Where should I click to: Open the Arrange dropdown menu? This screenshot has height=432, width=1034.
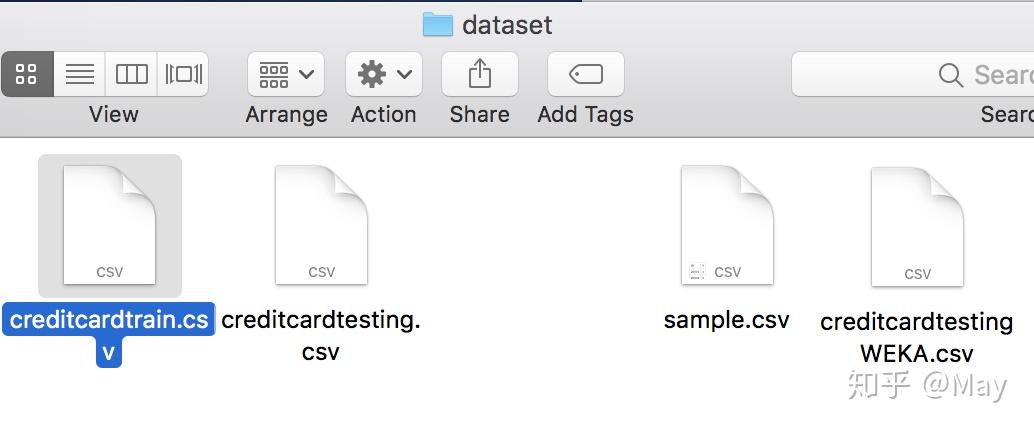286,74
